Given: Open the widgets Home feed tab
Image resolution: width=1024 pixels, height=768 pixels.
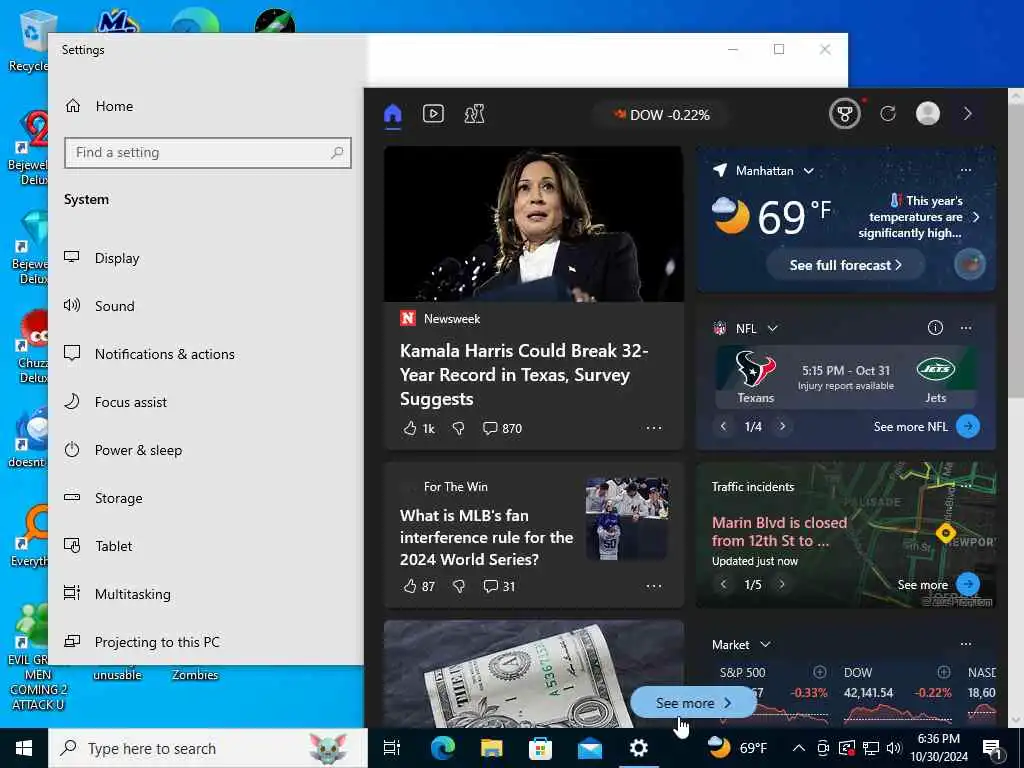Looking at the screenshot, I should [x=392, y=114].
